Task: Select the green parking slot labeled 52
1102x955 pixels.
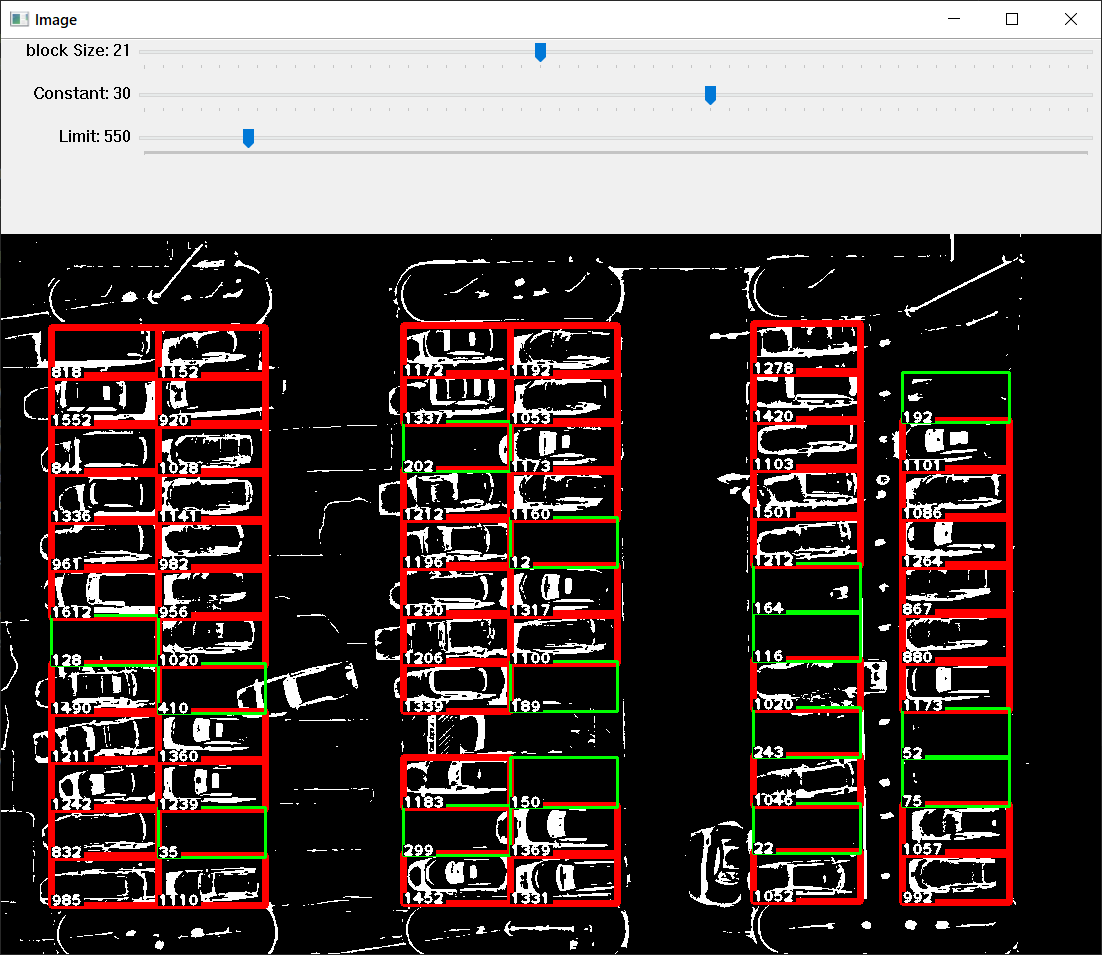Action: click(x=956, y=733)
